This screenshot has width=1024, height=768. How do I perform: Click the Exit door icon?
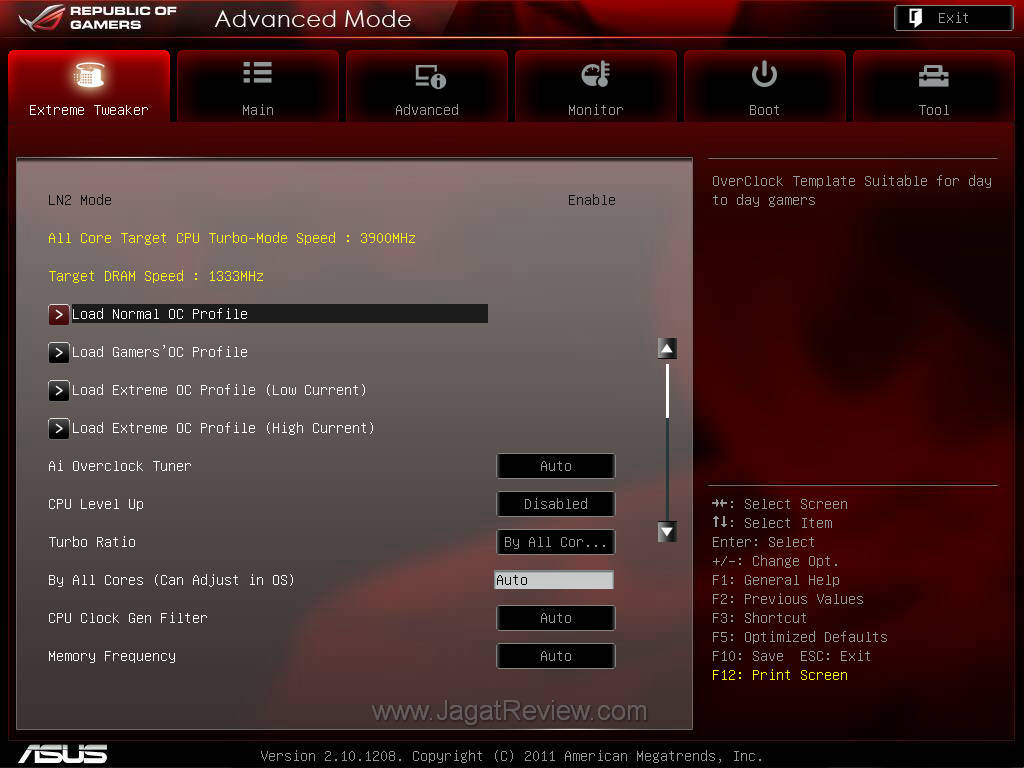[916, 18]
